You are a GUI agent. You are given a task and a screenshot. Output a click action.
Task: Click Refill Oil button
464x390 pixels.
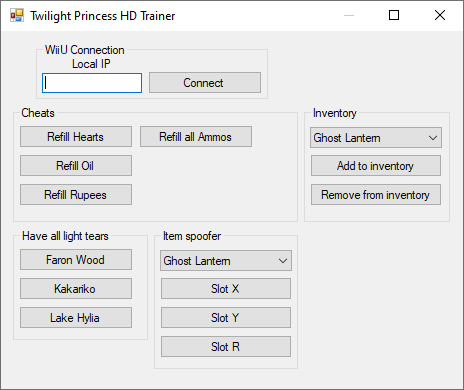(x=76, y=166)
